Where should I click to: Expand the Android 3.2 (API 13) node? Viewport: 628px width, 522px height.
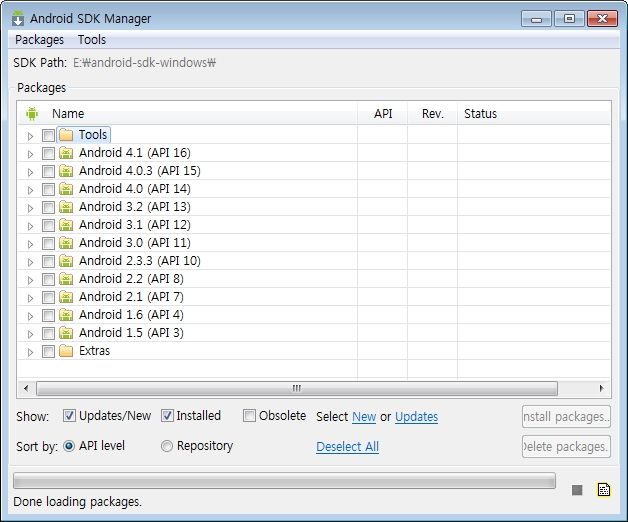[30, 208]
